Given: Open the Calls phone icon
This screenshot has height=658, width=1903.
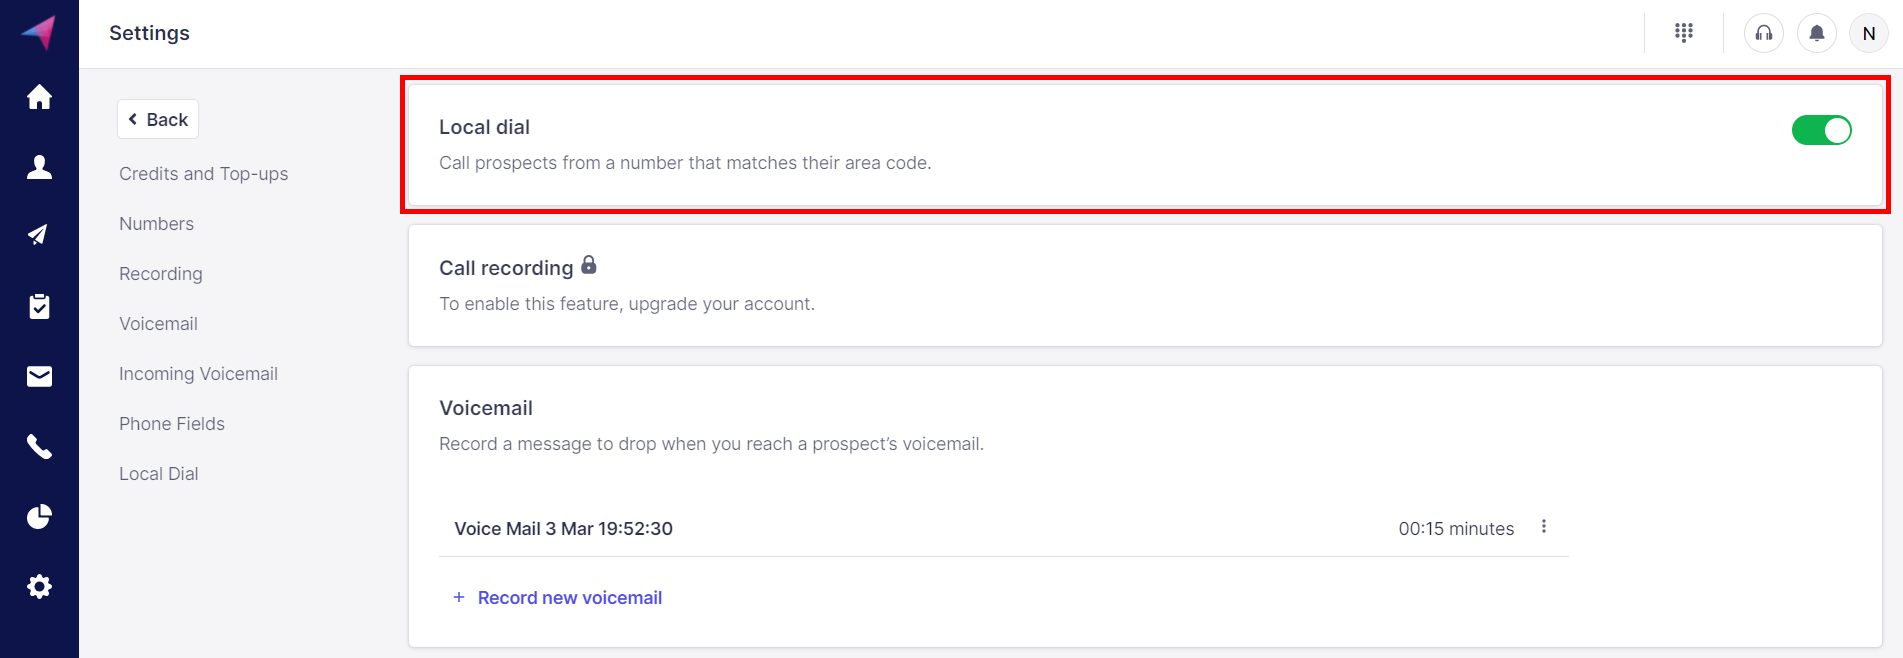Looking at the screenshot, I should tap(39, 446).
